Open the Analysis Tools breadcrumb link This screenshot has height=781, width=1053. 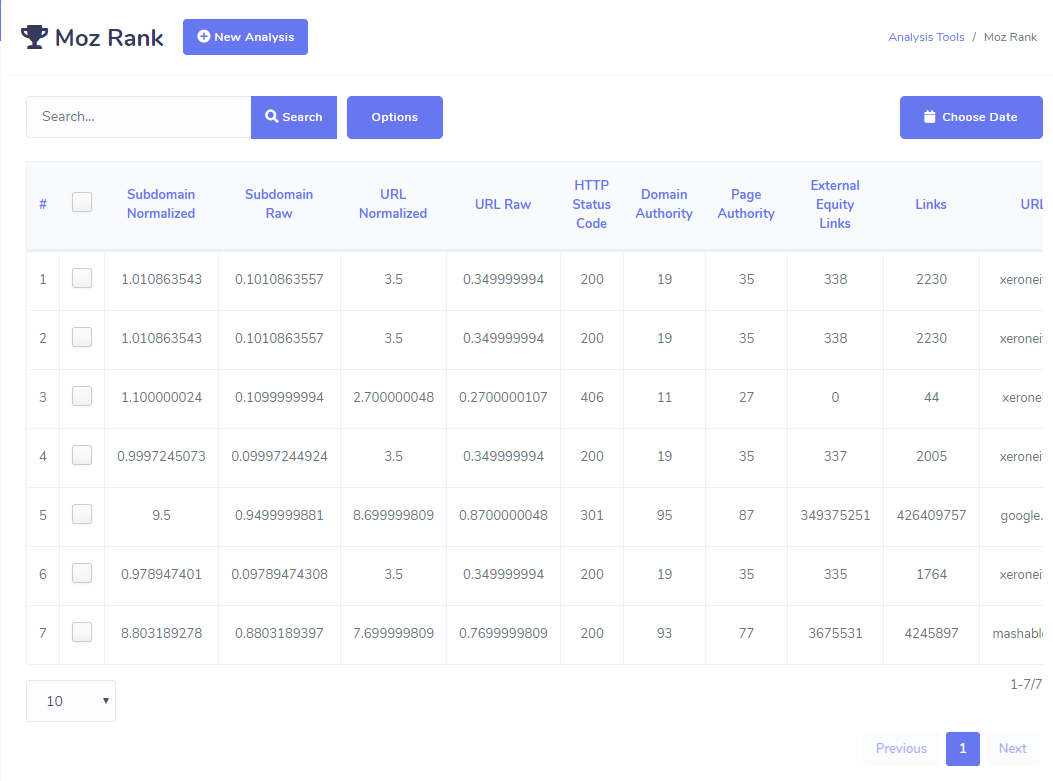[926, 37]
